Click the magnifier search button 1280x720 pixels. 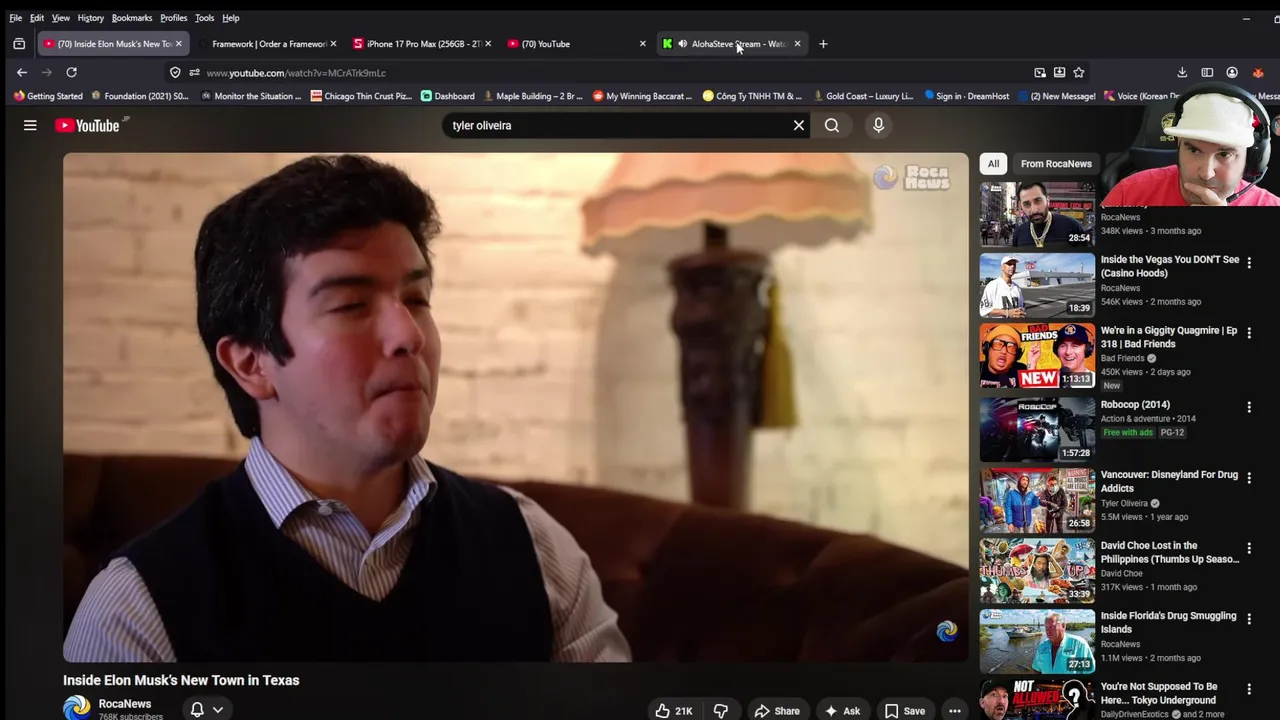(832, 125)
